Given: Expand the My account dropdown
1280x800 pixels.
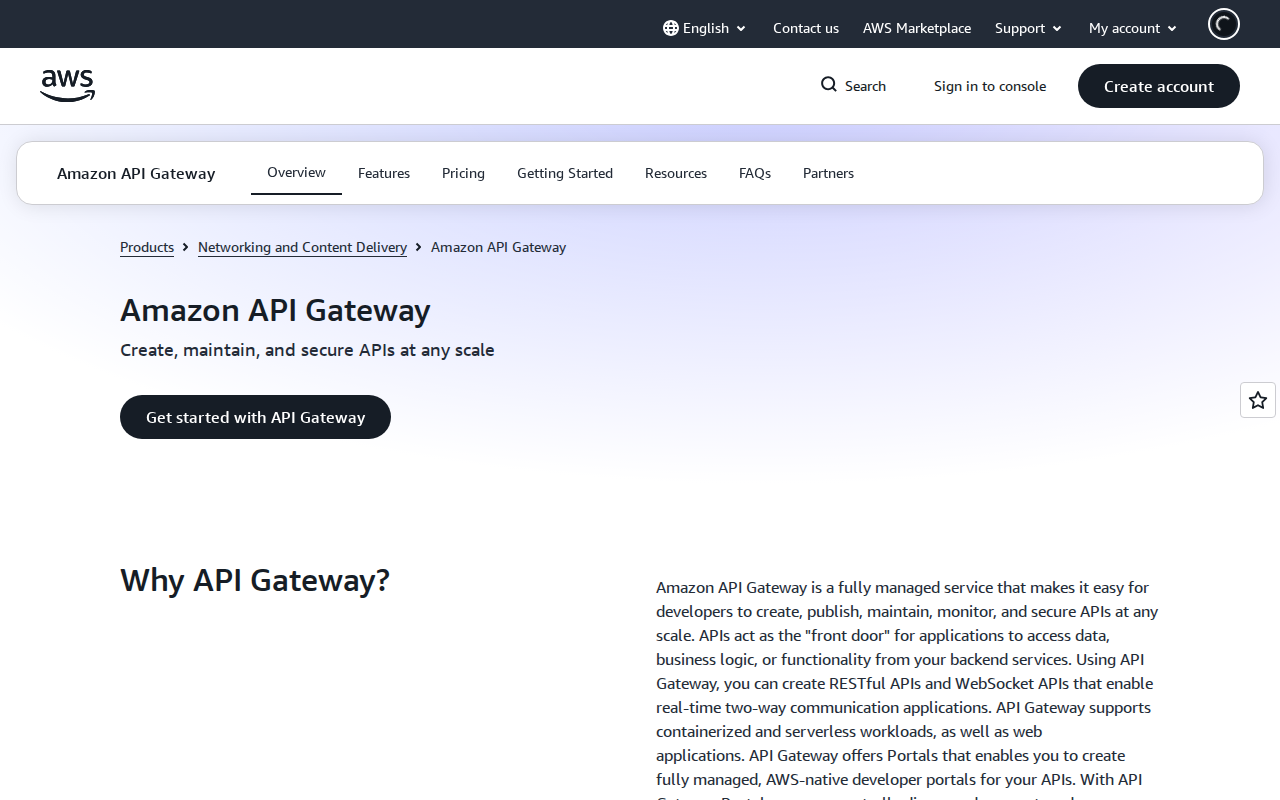Looking at the screenshot, I should [x=1133, y=28].
